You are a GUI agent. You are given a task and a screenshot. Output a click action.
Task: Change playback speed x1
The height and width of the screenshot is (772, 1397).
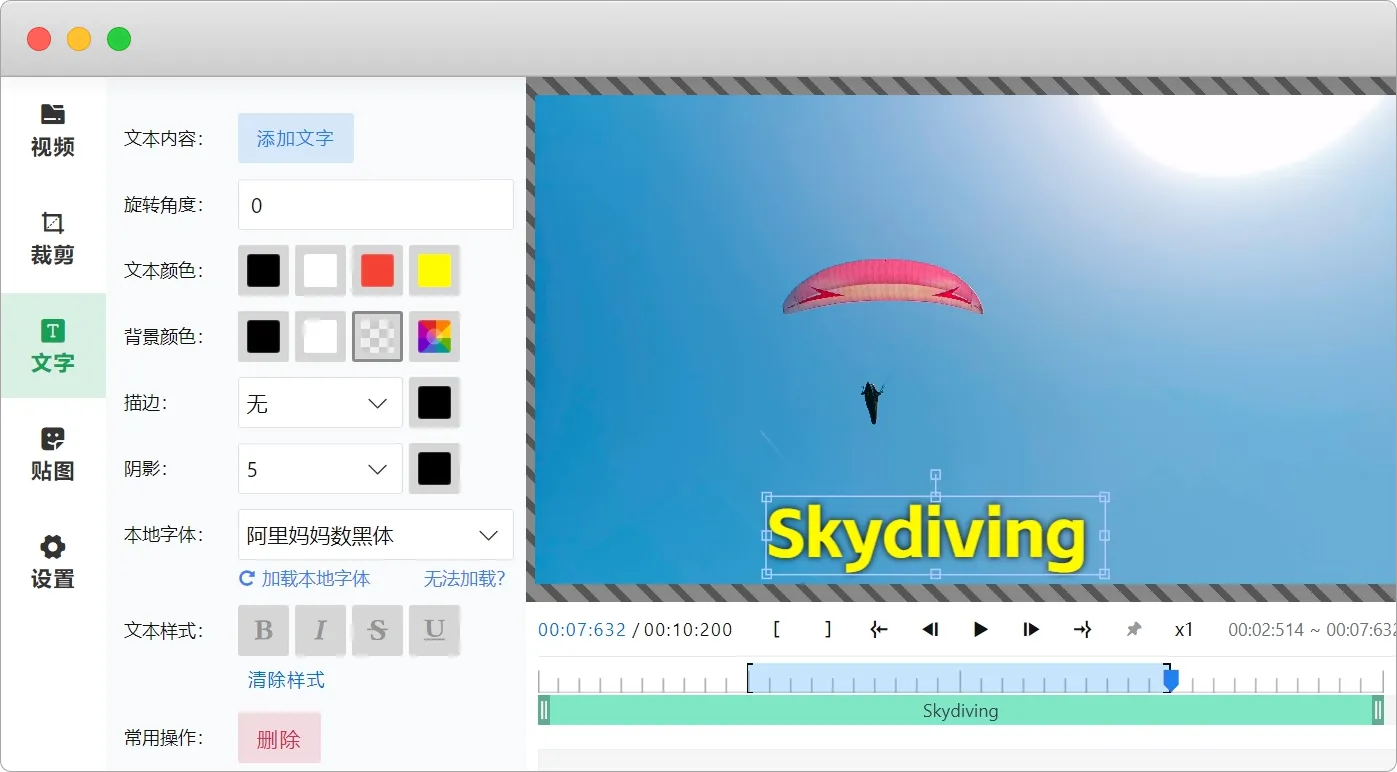(1184, 629)
